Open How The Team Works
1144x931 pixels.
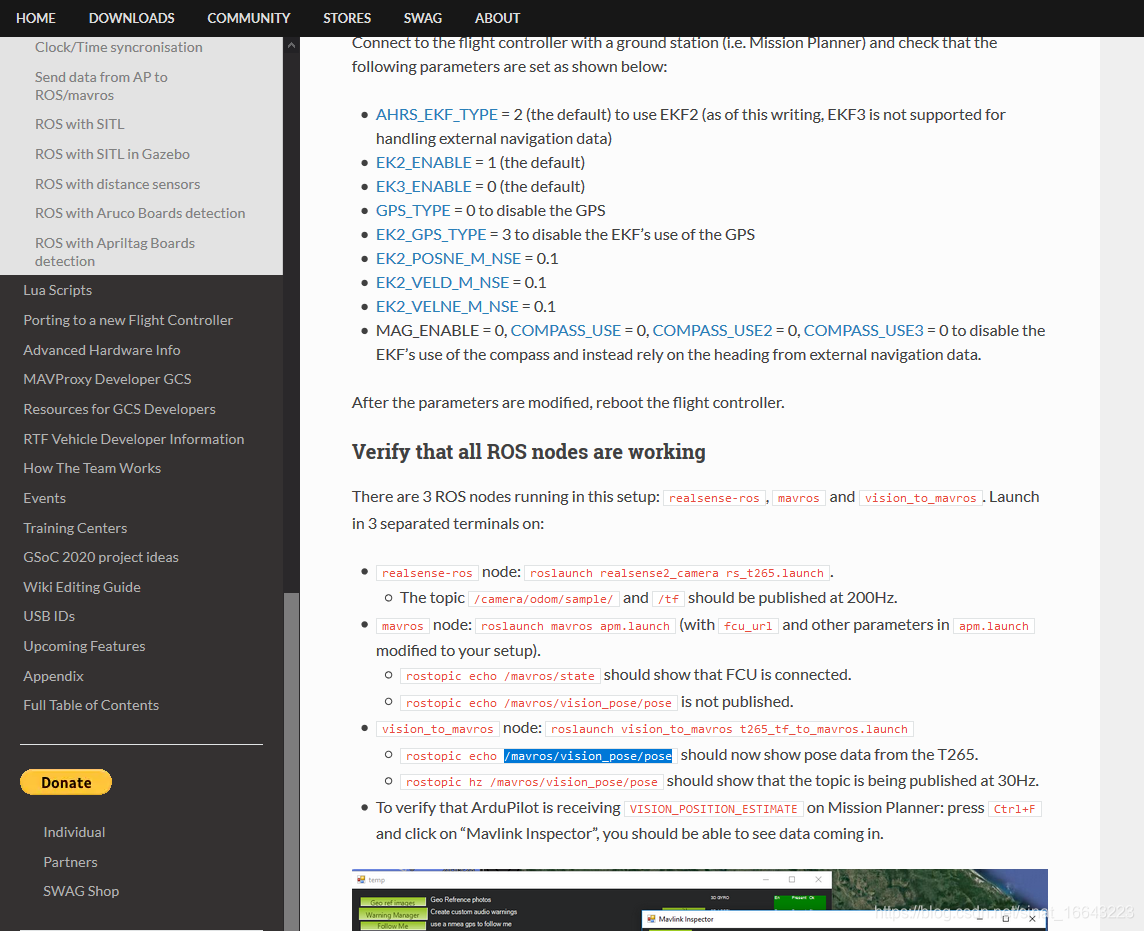pos(92,468)
